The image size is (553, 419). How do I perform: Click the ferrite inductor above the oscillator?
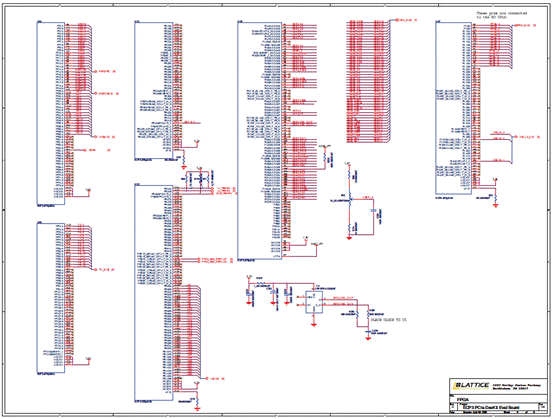[261, 283]
